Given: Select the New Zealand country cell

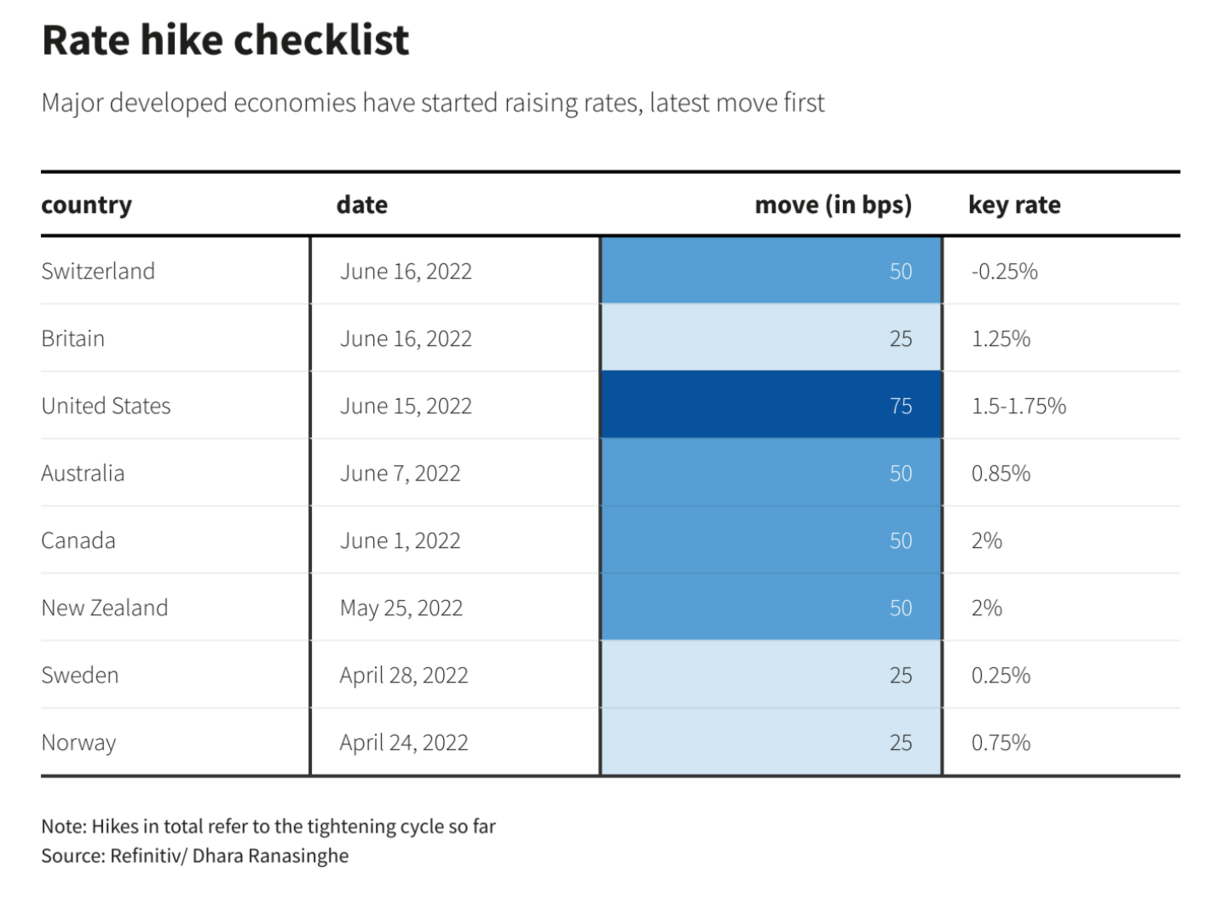Looking at the screenshot, I should coord(104,608).
